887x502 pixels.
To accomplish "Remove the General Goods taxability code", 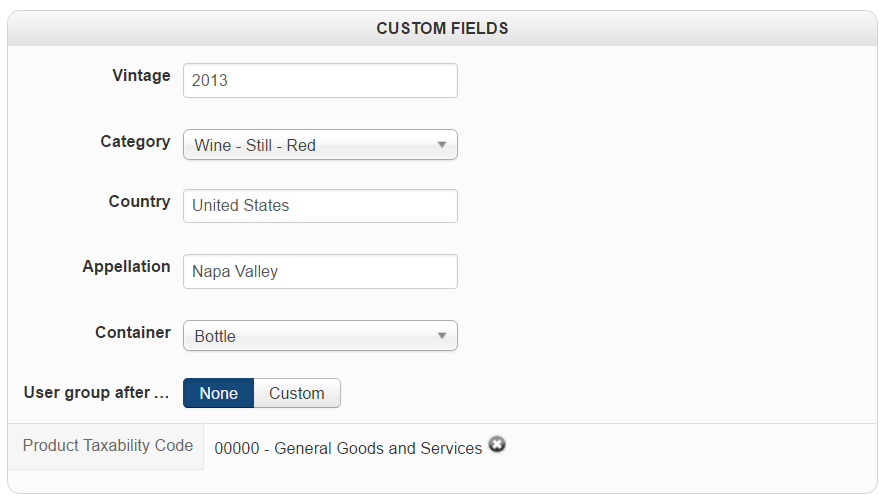I will click(497, 446).
